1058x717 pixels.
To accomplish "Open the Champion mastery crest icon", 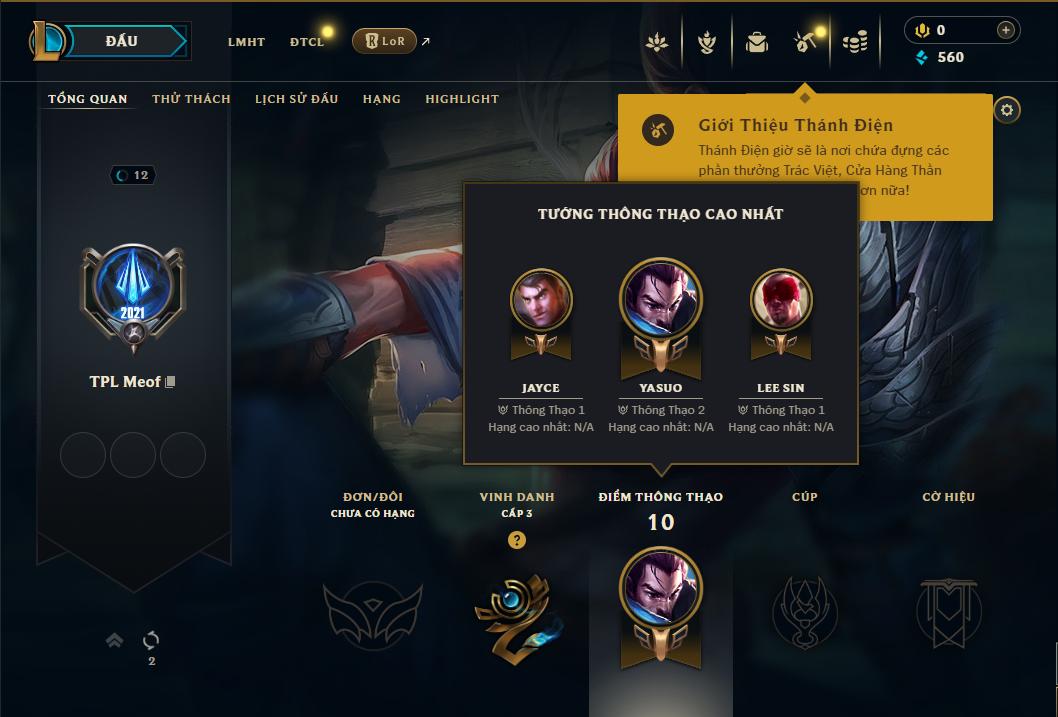I will pyautogui.click(x=706, y=43).
